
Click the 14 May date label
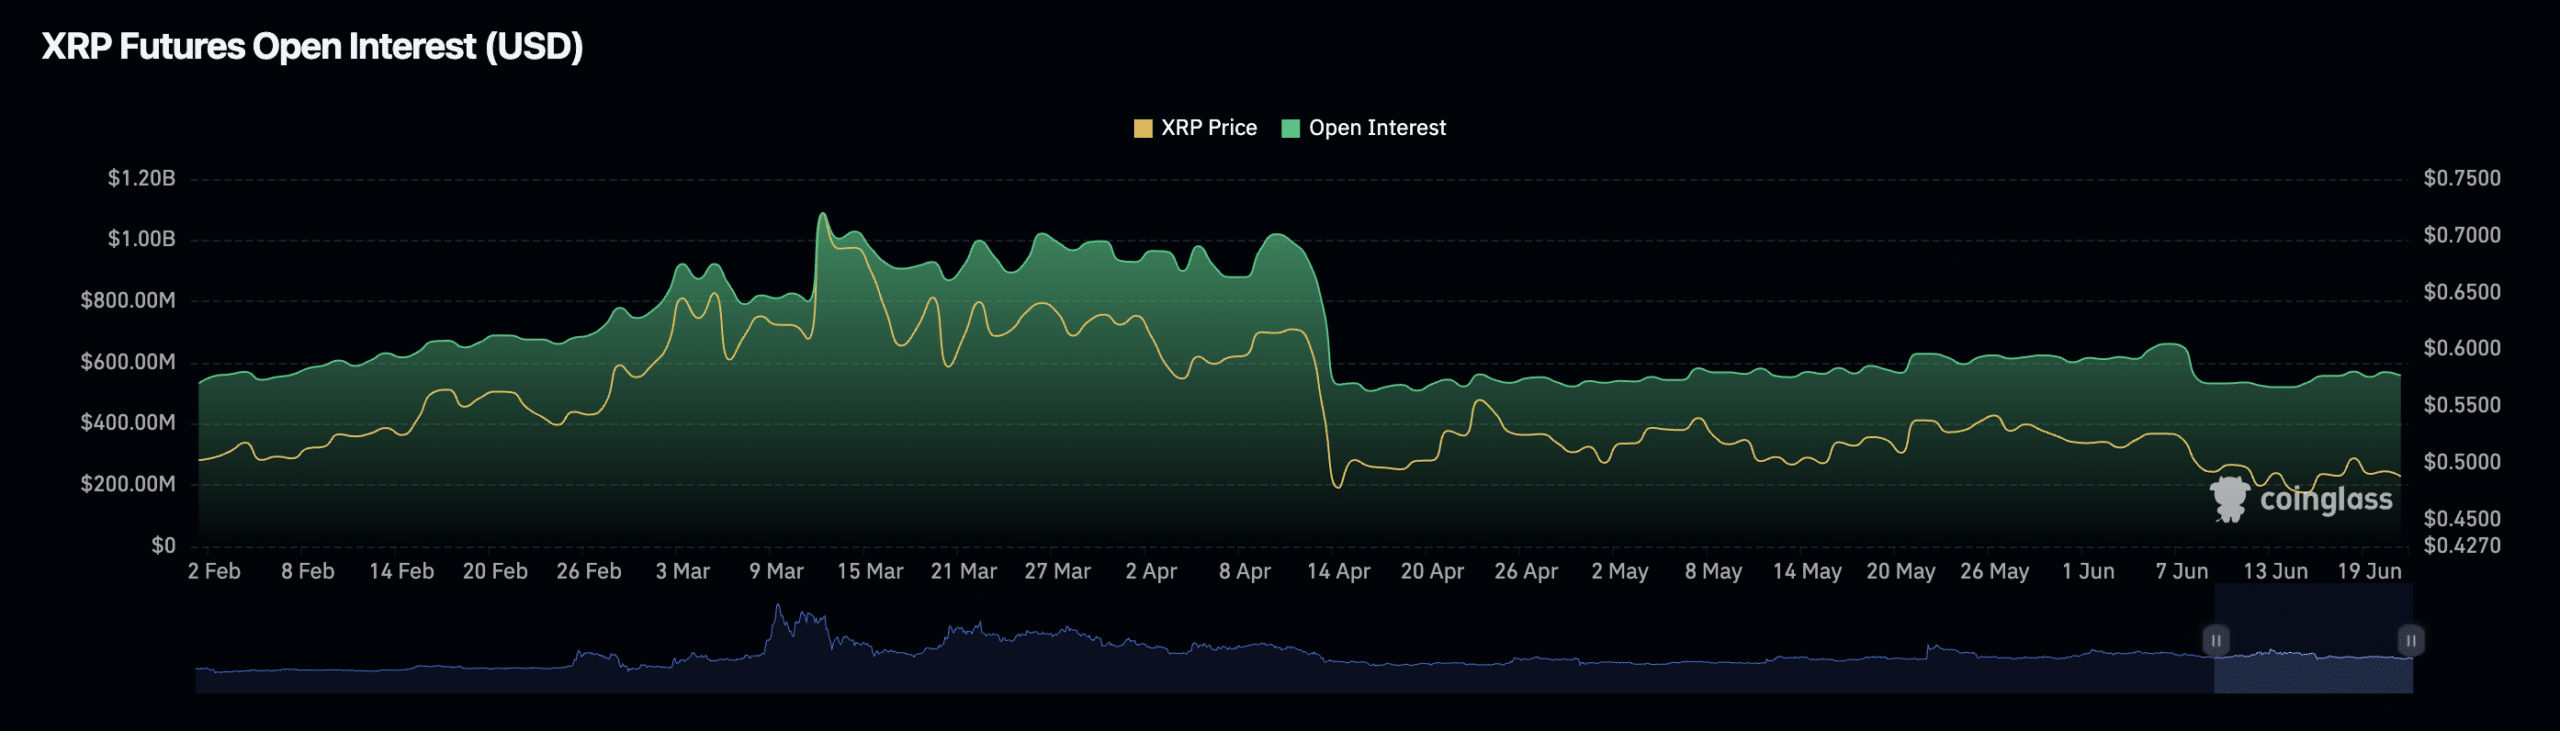coord(1807,571)
